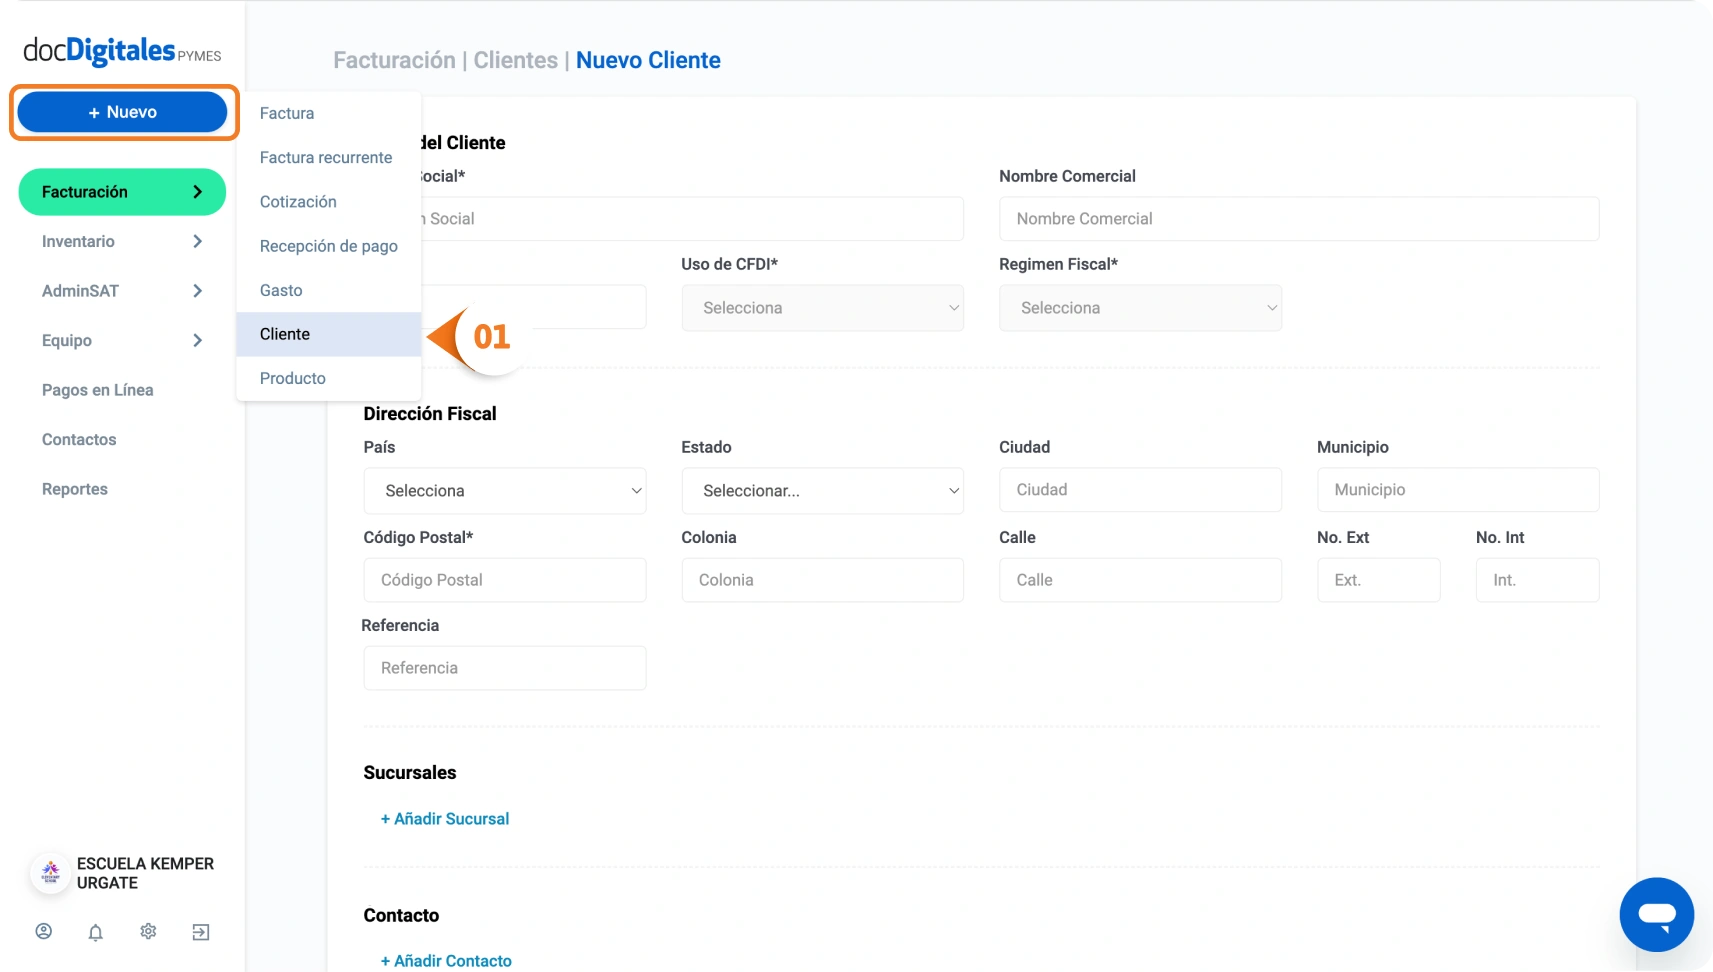Expand the Inventario sidebar section
The width and height of the screenshot is (1713, 972).
[x=122, y=241]
